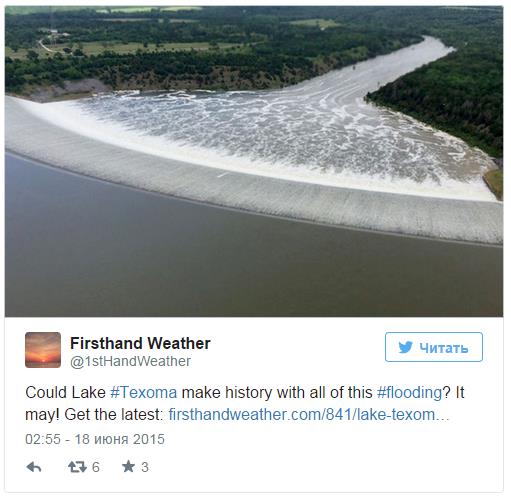511x504 pixels.
Task: Favorite the tweet with the star icon
Action: (x=128, y=467)
